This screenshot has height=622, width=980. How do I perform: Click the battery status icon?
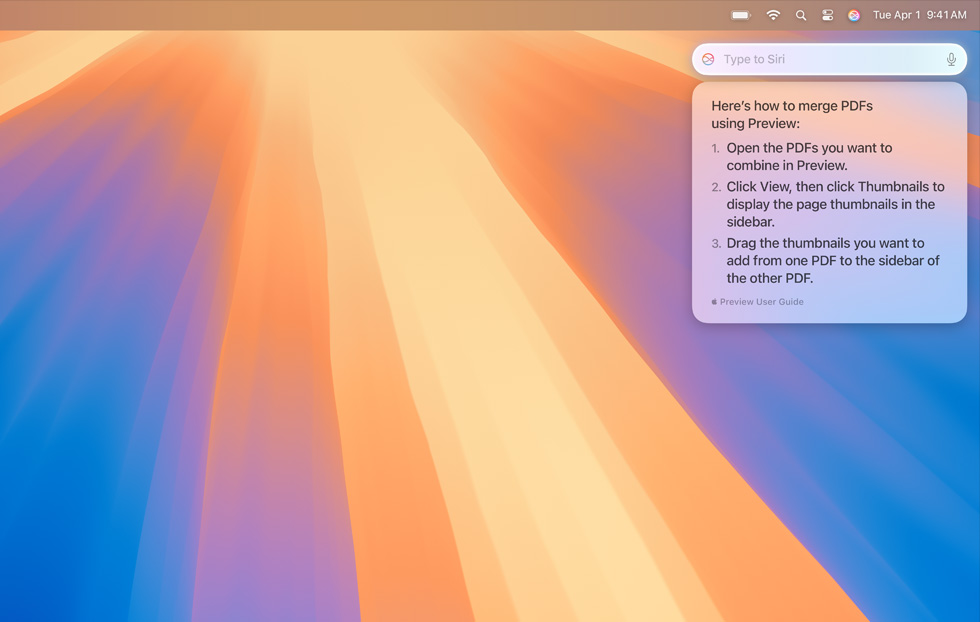point(740,15)
